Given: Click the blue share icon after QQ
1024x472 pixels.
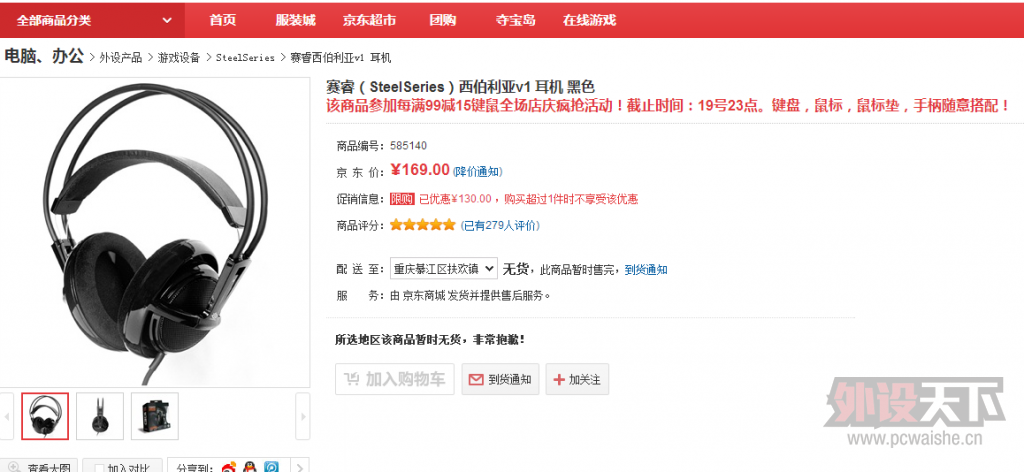Looking at the screenshot, I should click(x=271, y=466).
